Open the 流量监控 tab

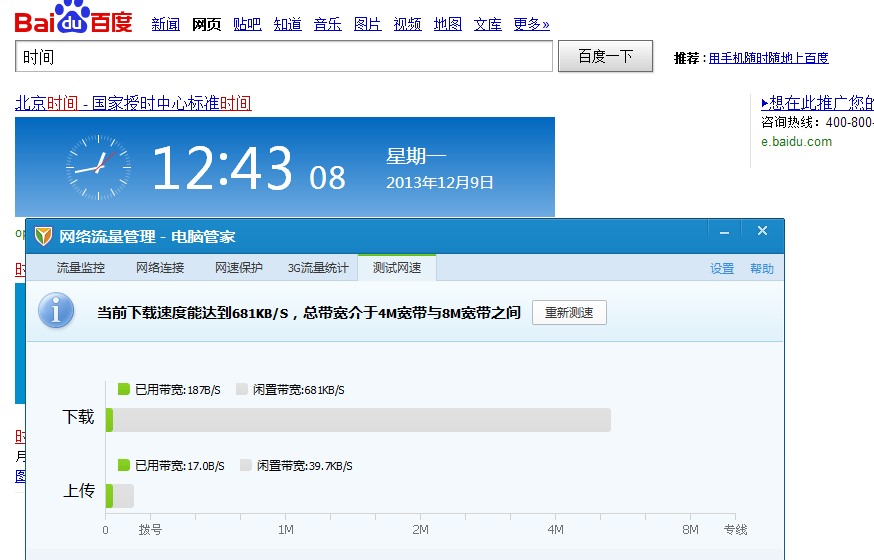(81, 268)
